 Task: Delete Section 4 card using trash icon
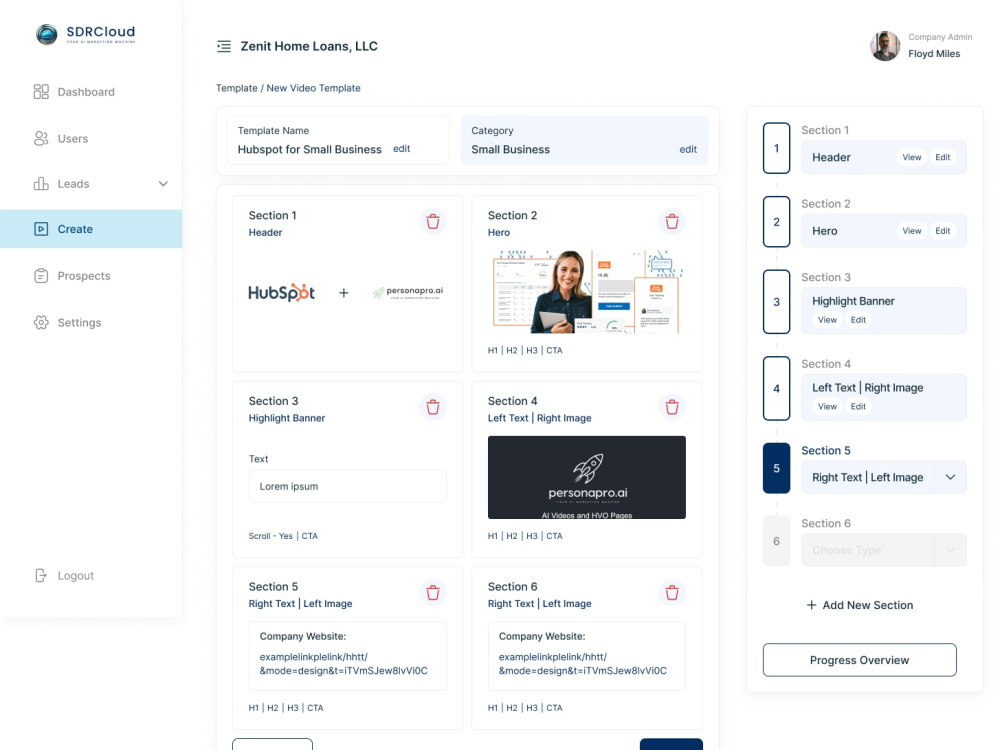672,407
